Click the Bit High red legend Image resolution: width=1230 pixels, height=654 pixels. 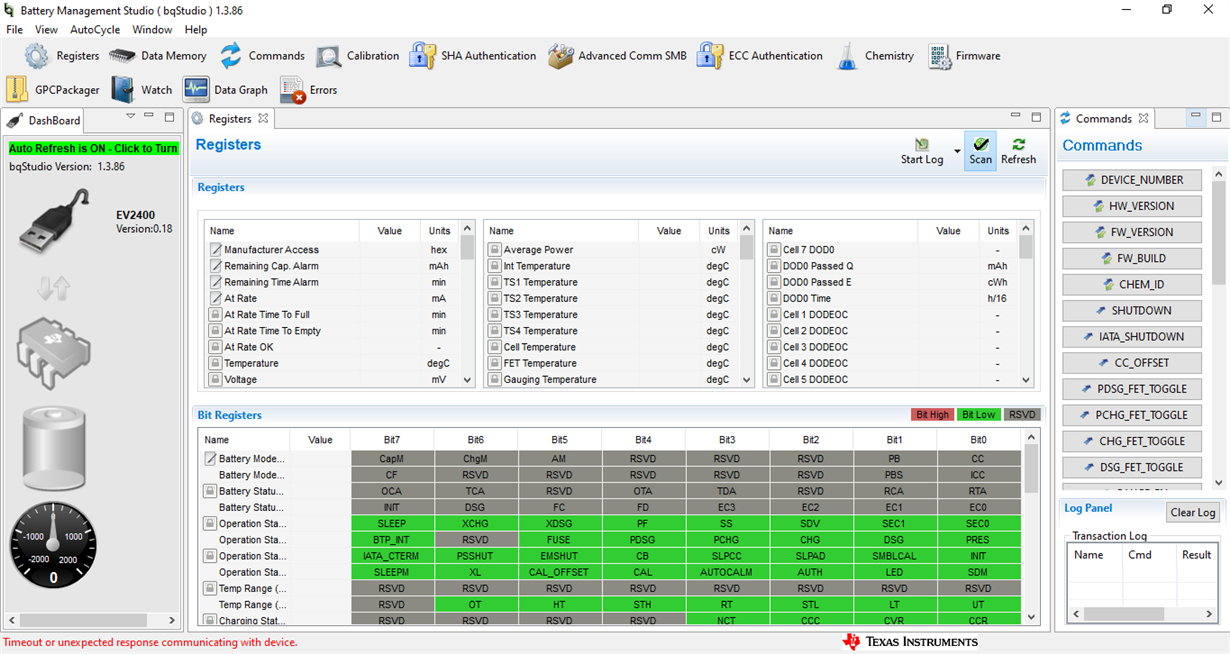pyautogui.click(x=932, y=414)
